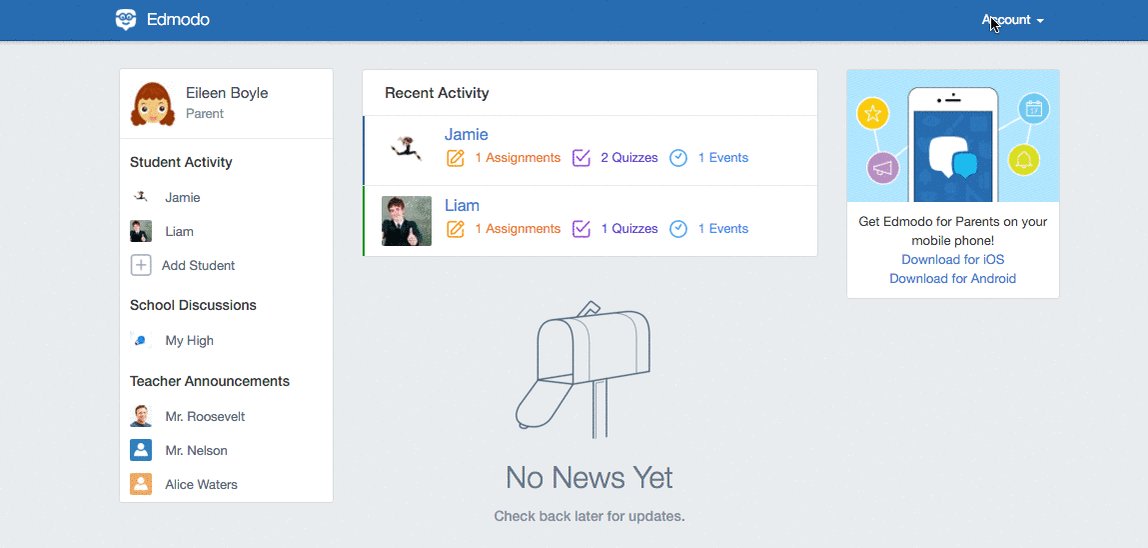Open Liam's 1 Assignments link

[x=518, y=229]
